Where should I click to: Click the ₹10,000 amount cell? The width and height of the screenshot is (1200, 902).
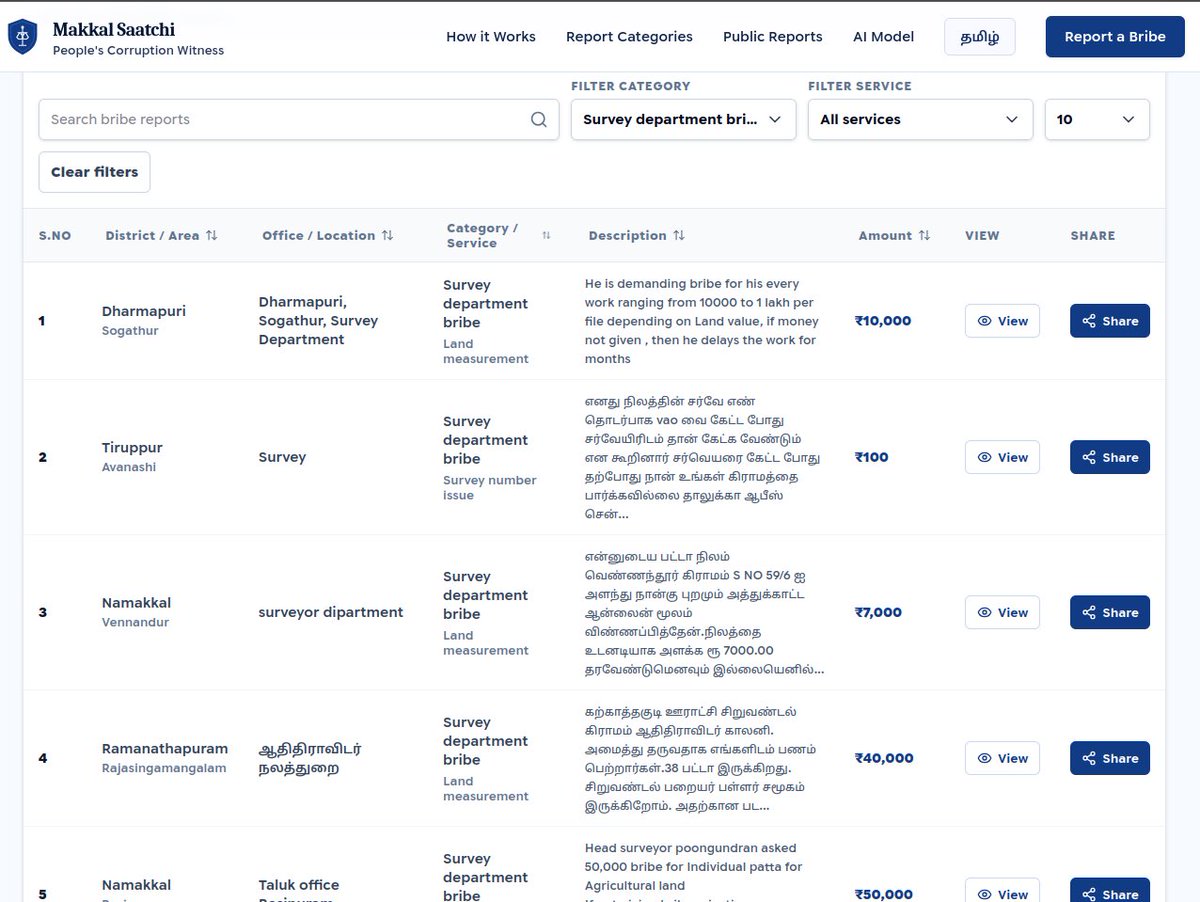pyautogui.click(x=883, y=321)
